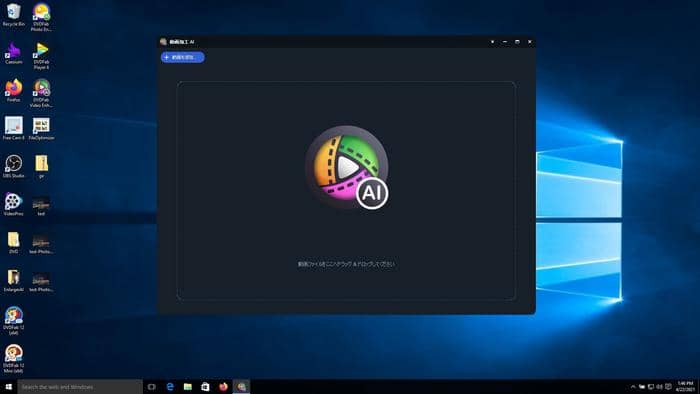This screenshot has width=700, height=394.
Task: Open the title bar dropdown menu triangle
Action: 492,42
